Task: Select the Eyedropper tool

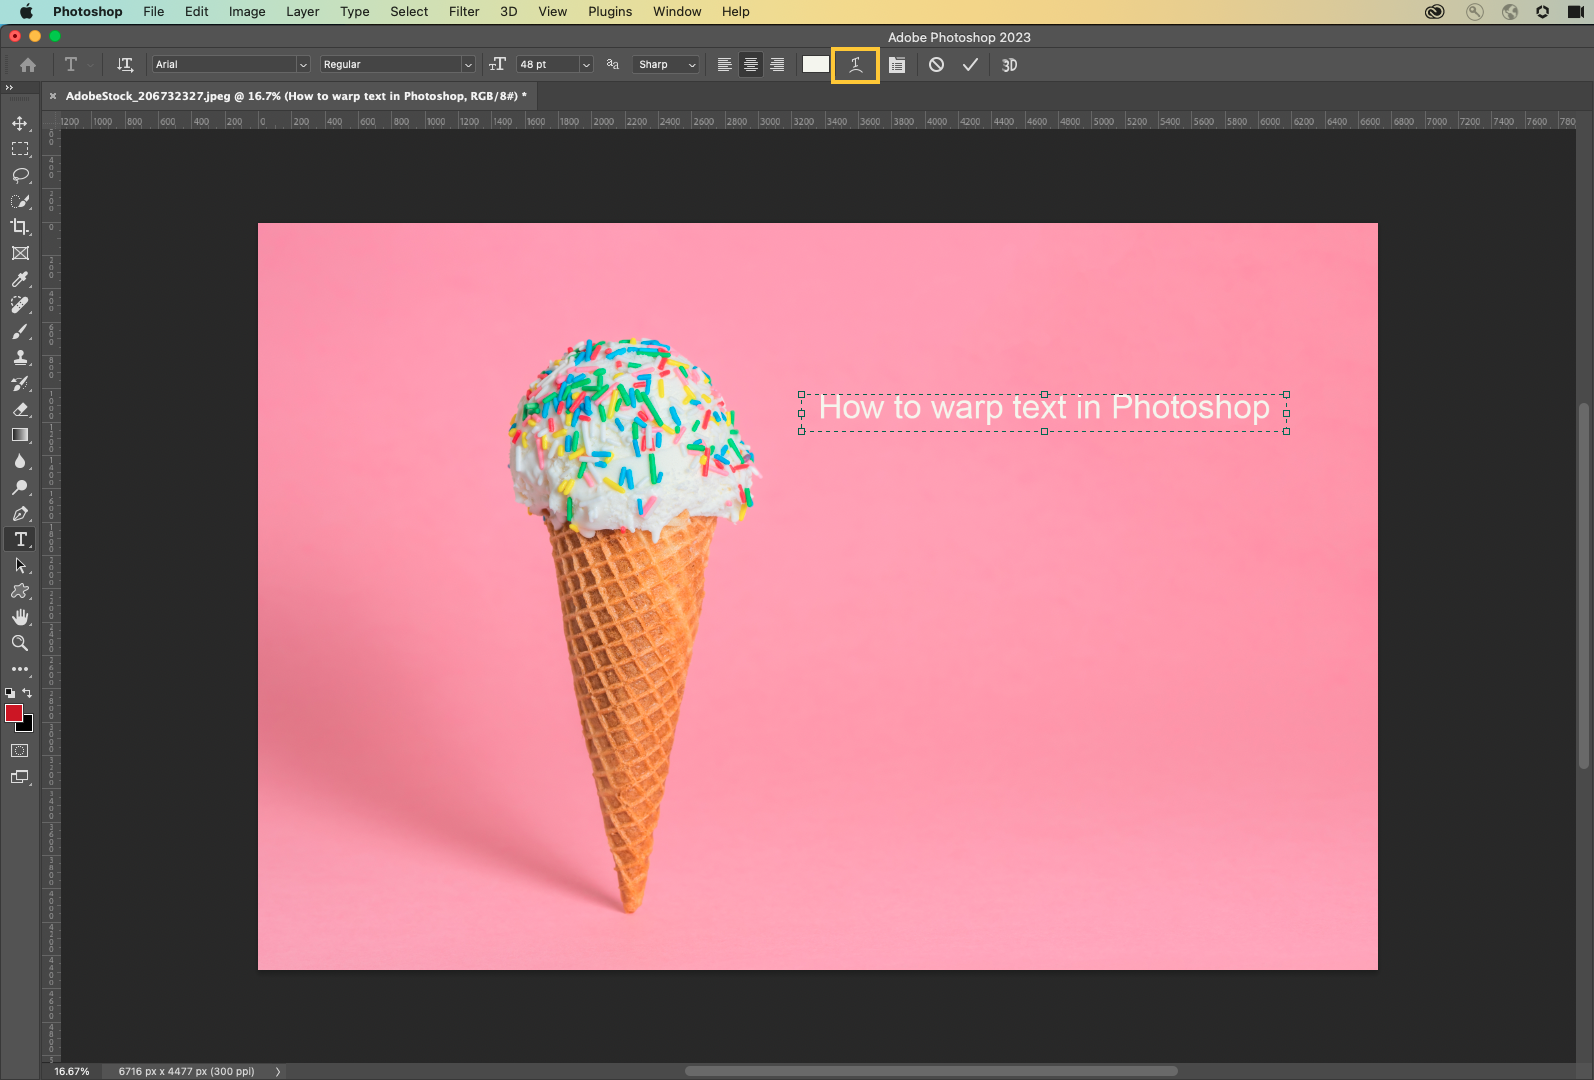Action: point(20,279)
